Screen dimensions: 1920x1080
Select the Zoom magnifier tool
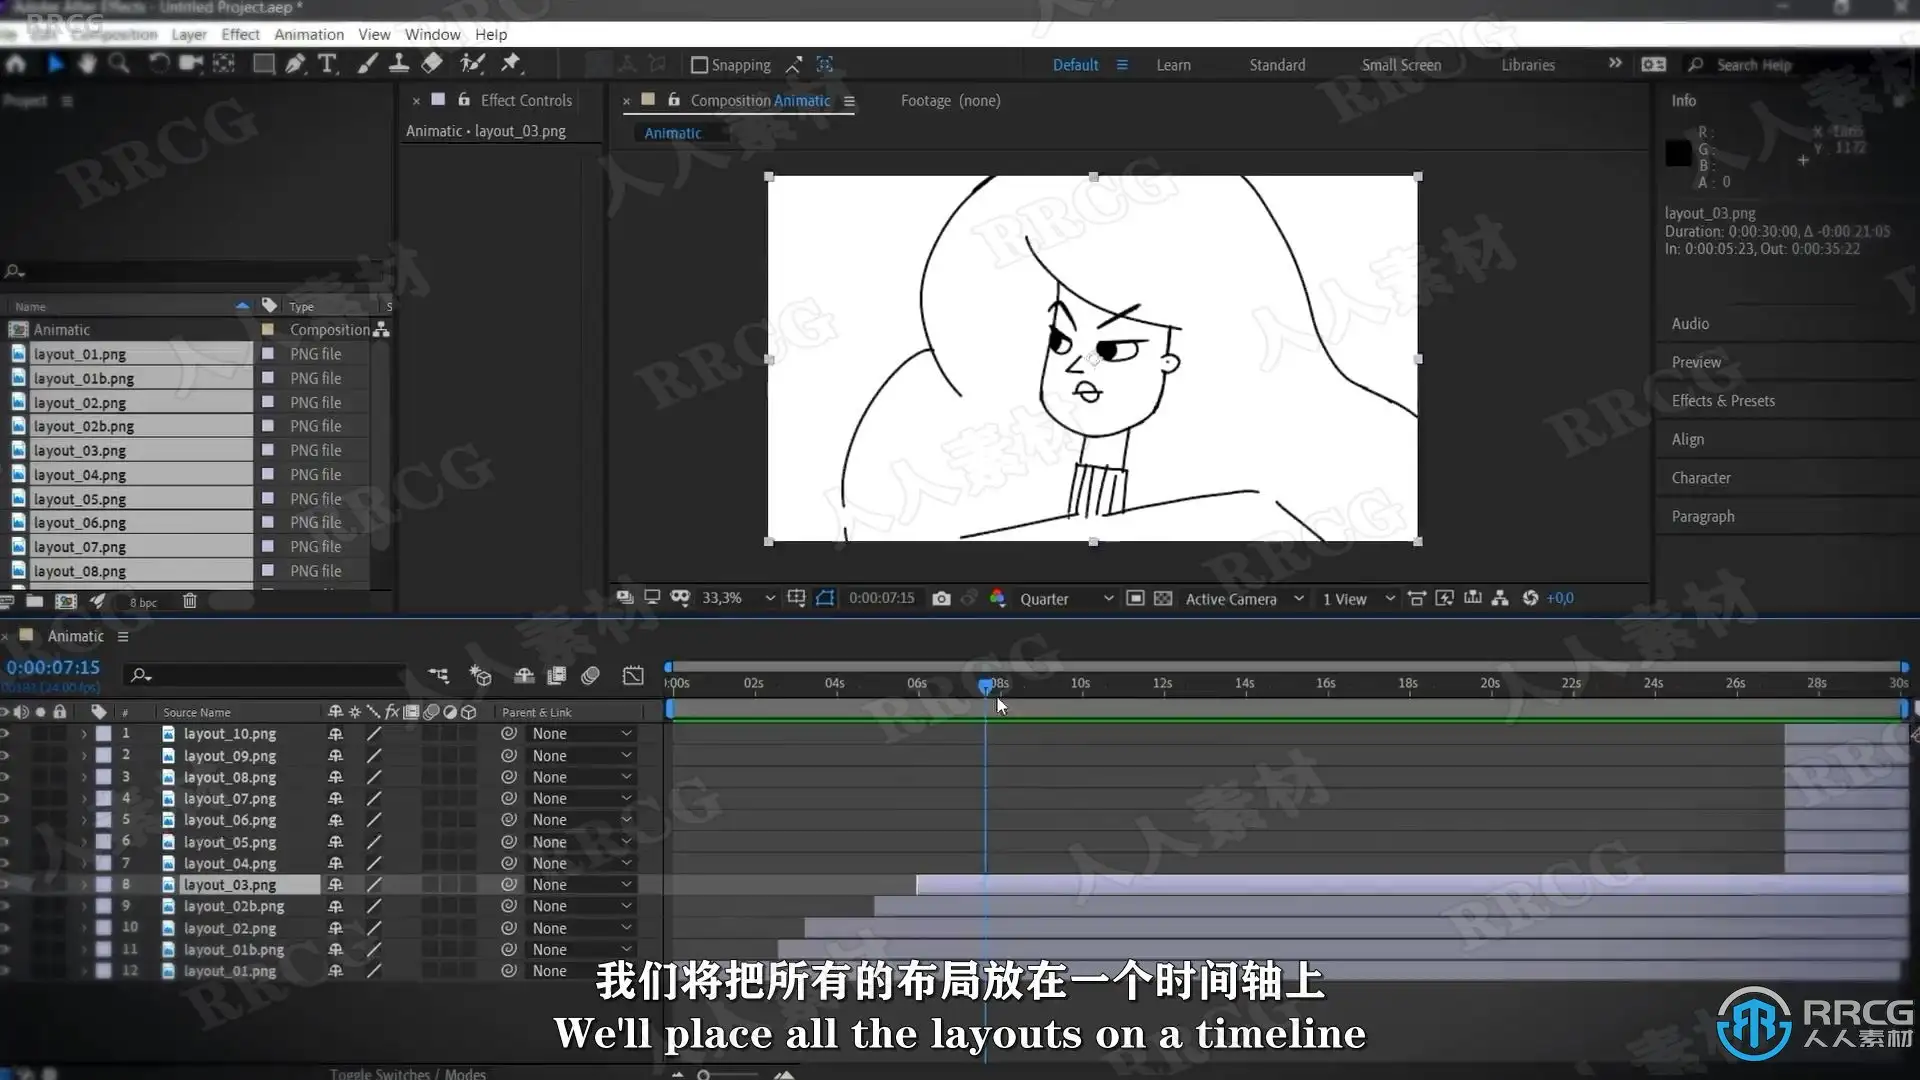tap(119, 64)
